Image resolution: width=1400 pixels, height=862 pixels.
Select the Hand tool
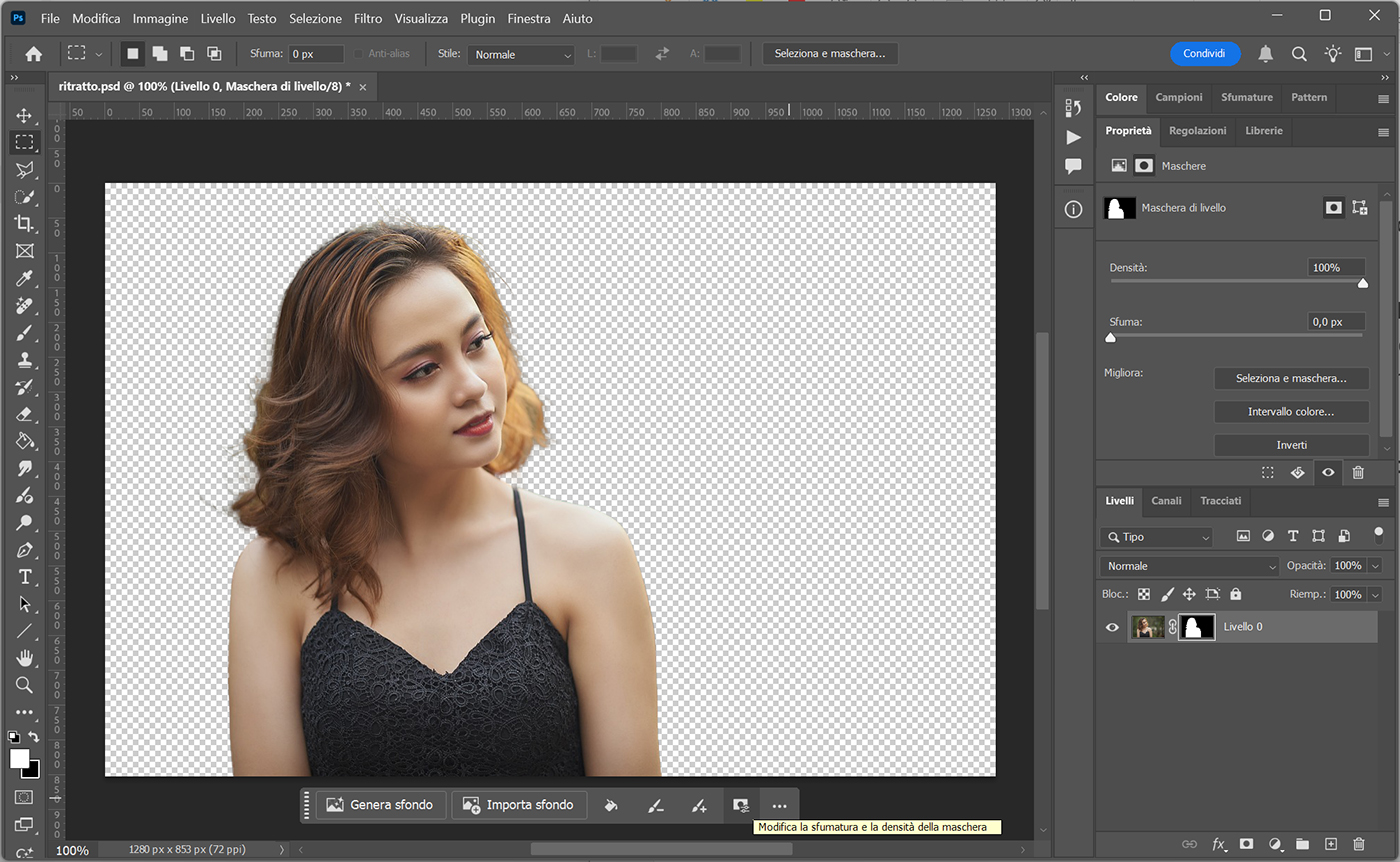[x=24, y=658]
